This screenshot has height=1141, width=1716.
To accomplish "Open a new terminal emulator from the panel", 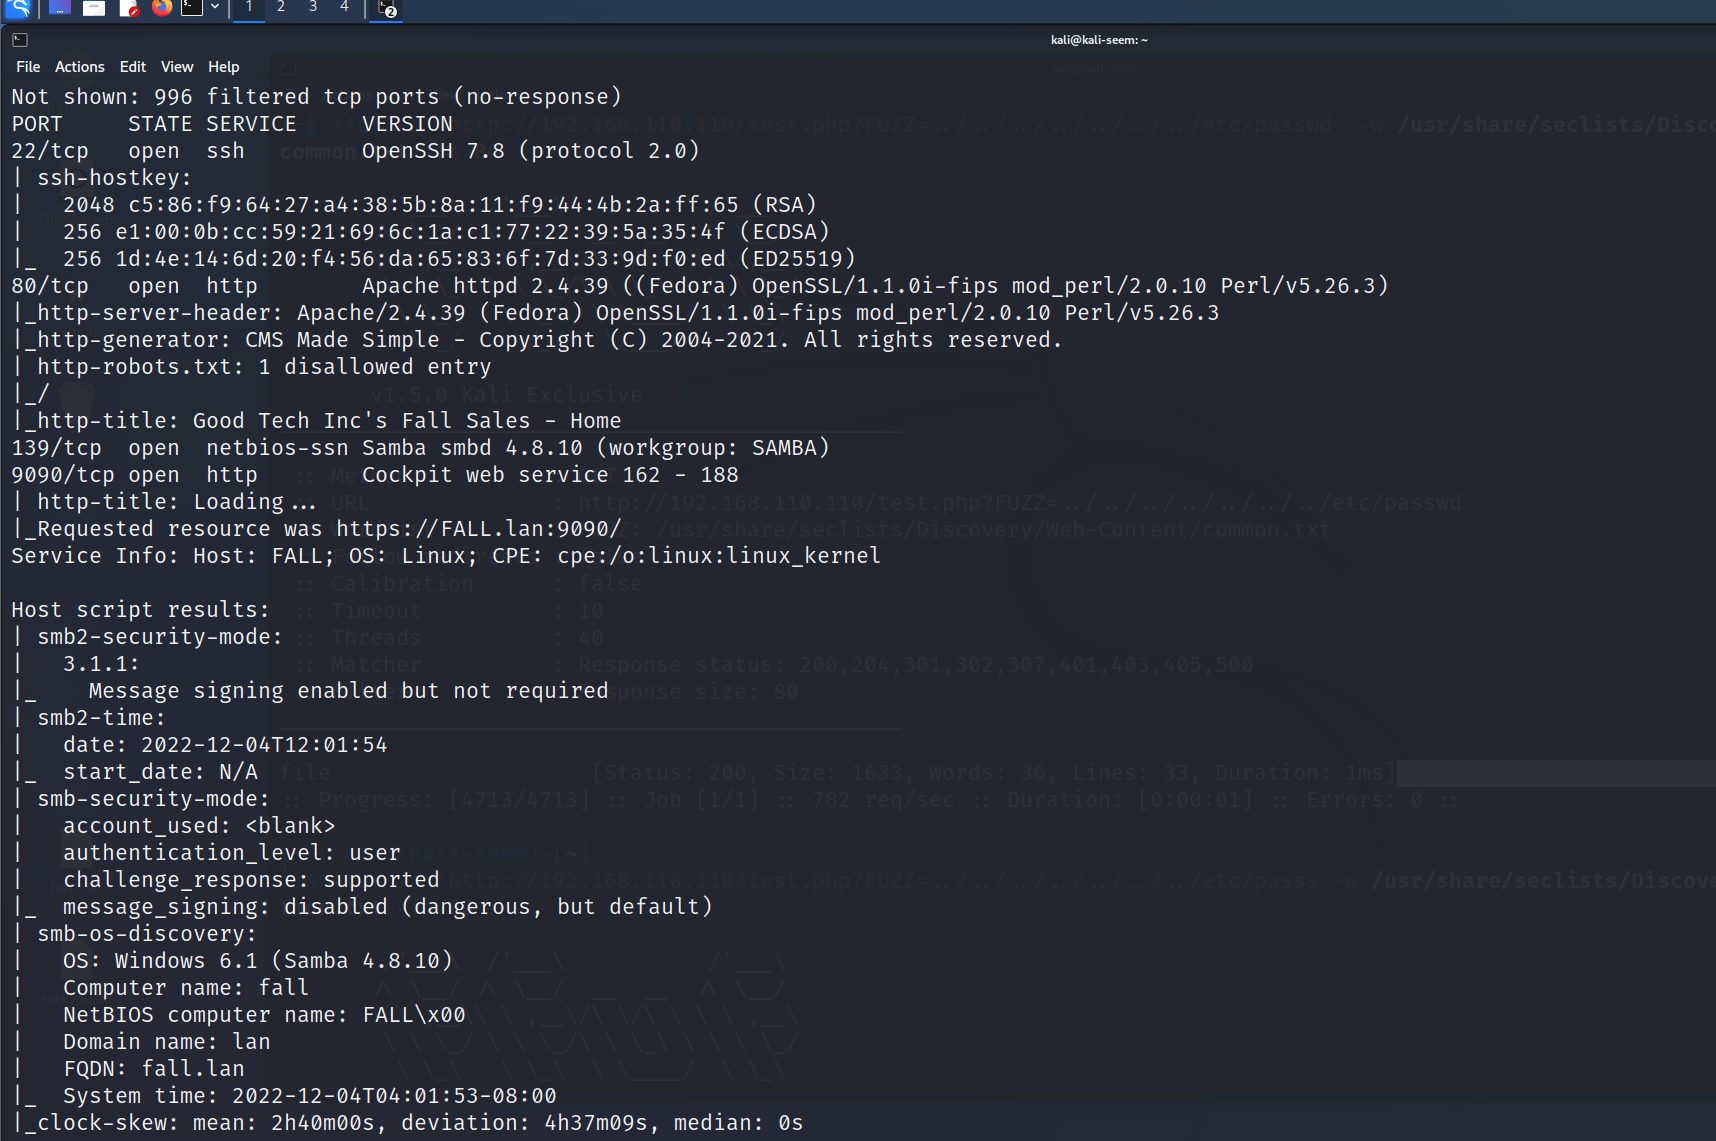I will pos(192,8).
